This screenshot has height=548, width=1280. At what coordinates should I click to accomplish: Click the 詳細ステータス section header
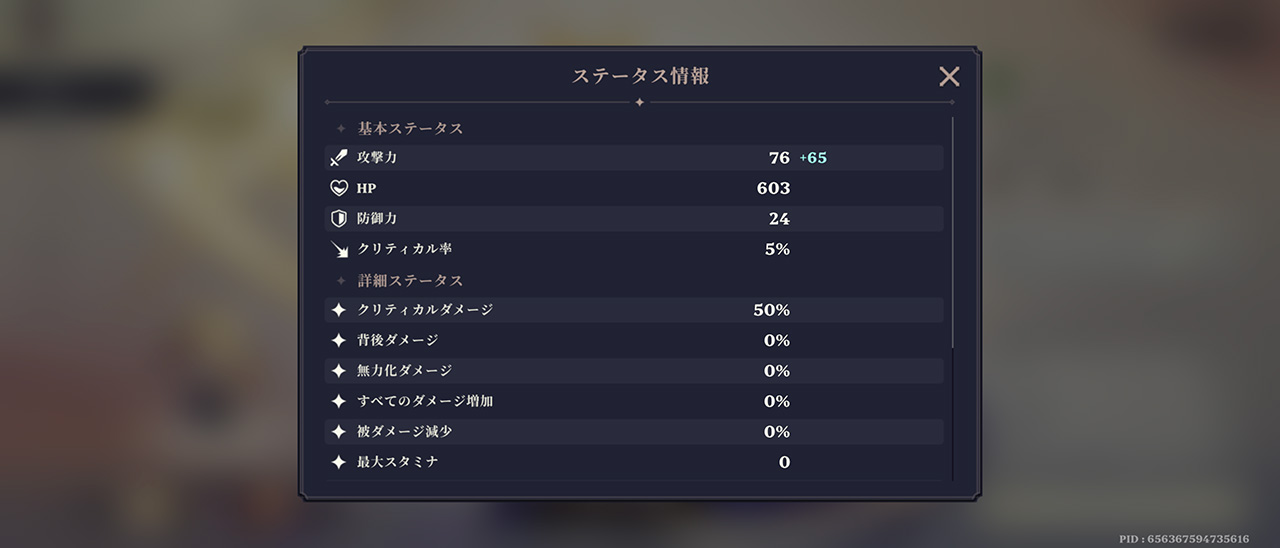coord(410,280)
